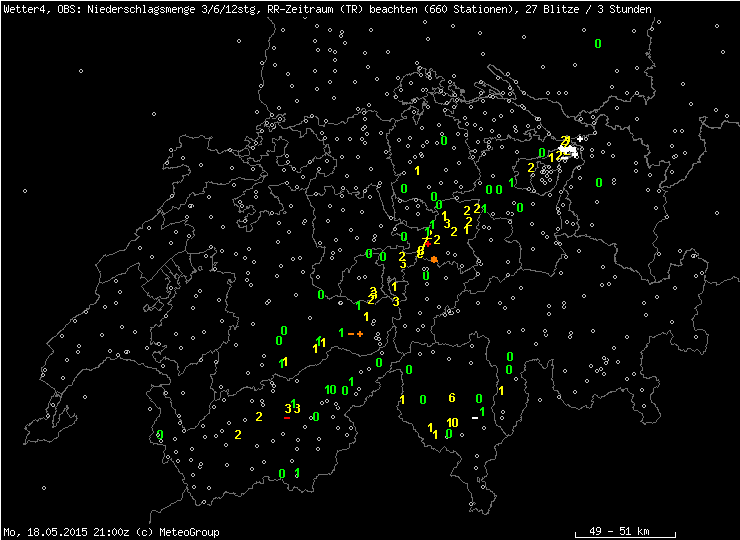Click the green '0 1' pair at bottom
This screenshot has width=740, height=540.
coord(289,473)
